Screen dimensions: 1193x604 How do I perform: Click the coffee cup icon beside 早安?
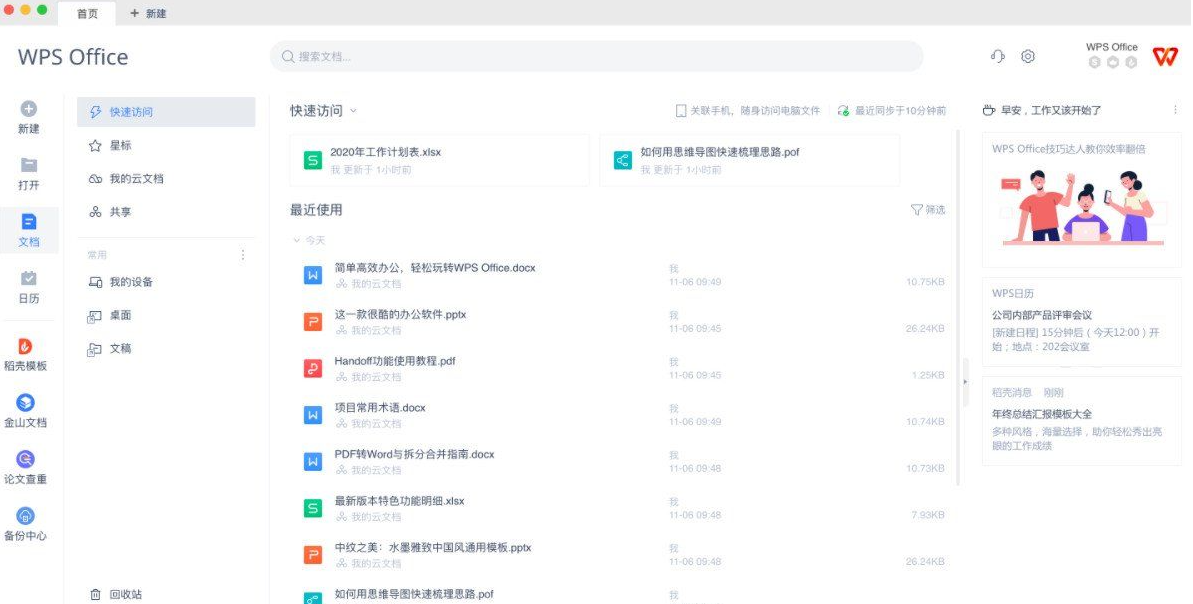988,110
